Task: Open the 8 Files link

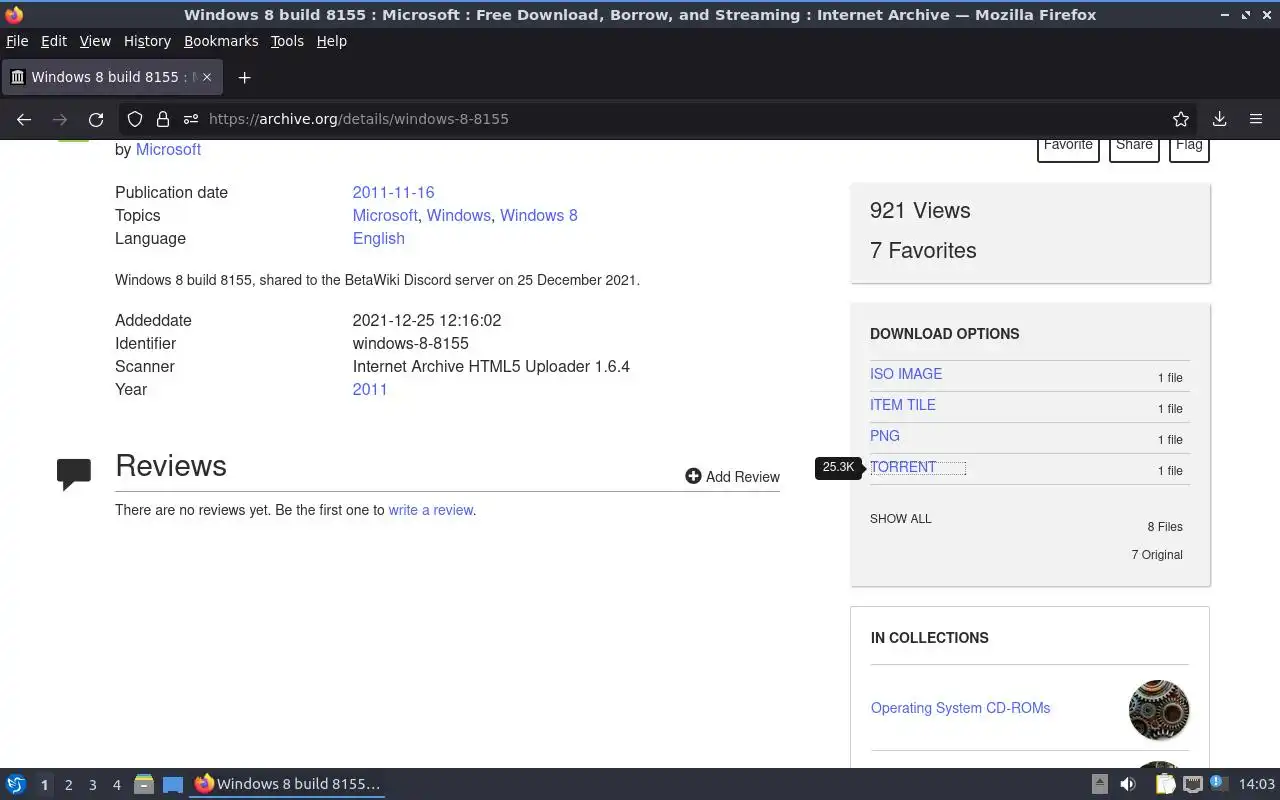Action: 1165,527
